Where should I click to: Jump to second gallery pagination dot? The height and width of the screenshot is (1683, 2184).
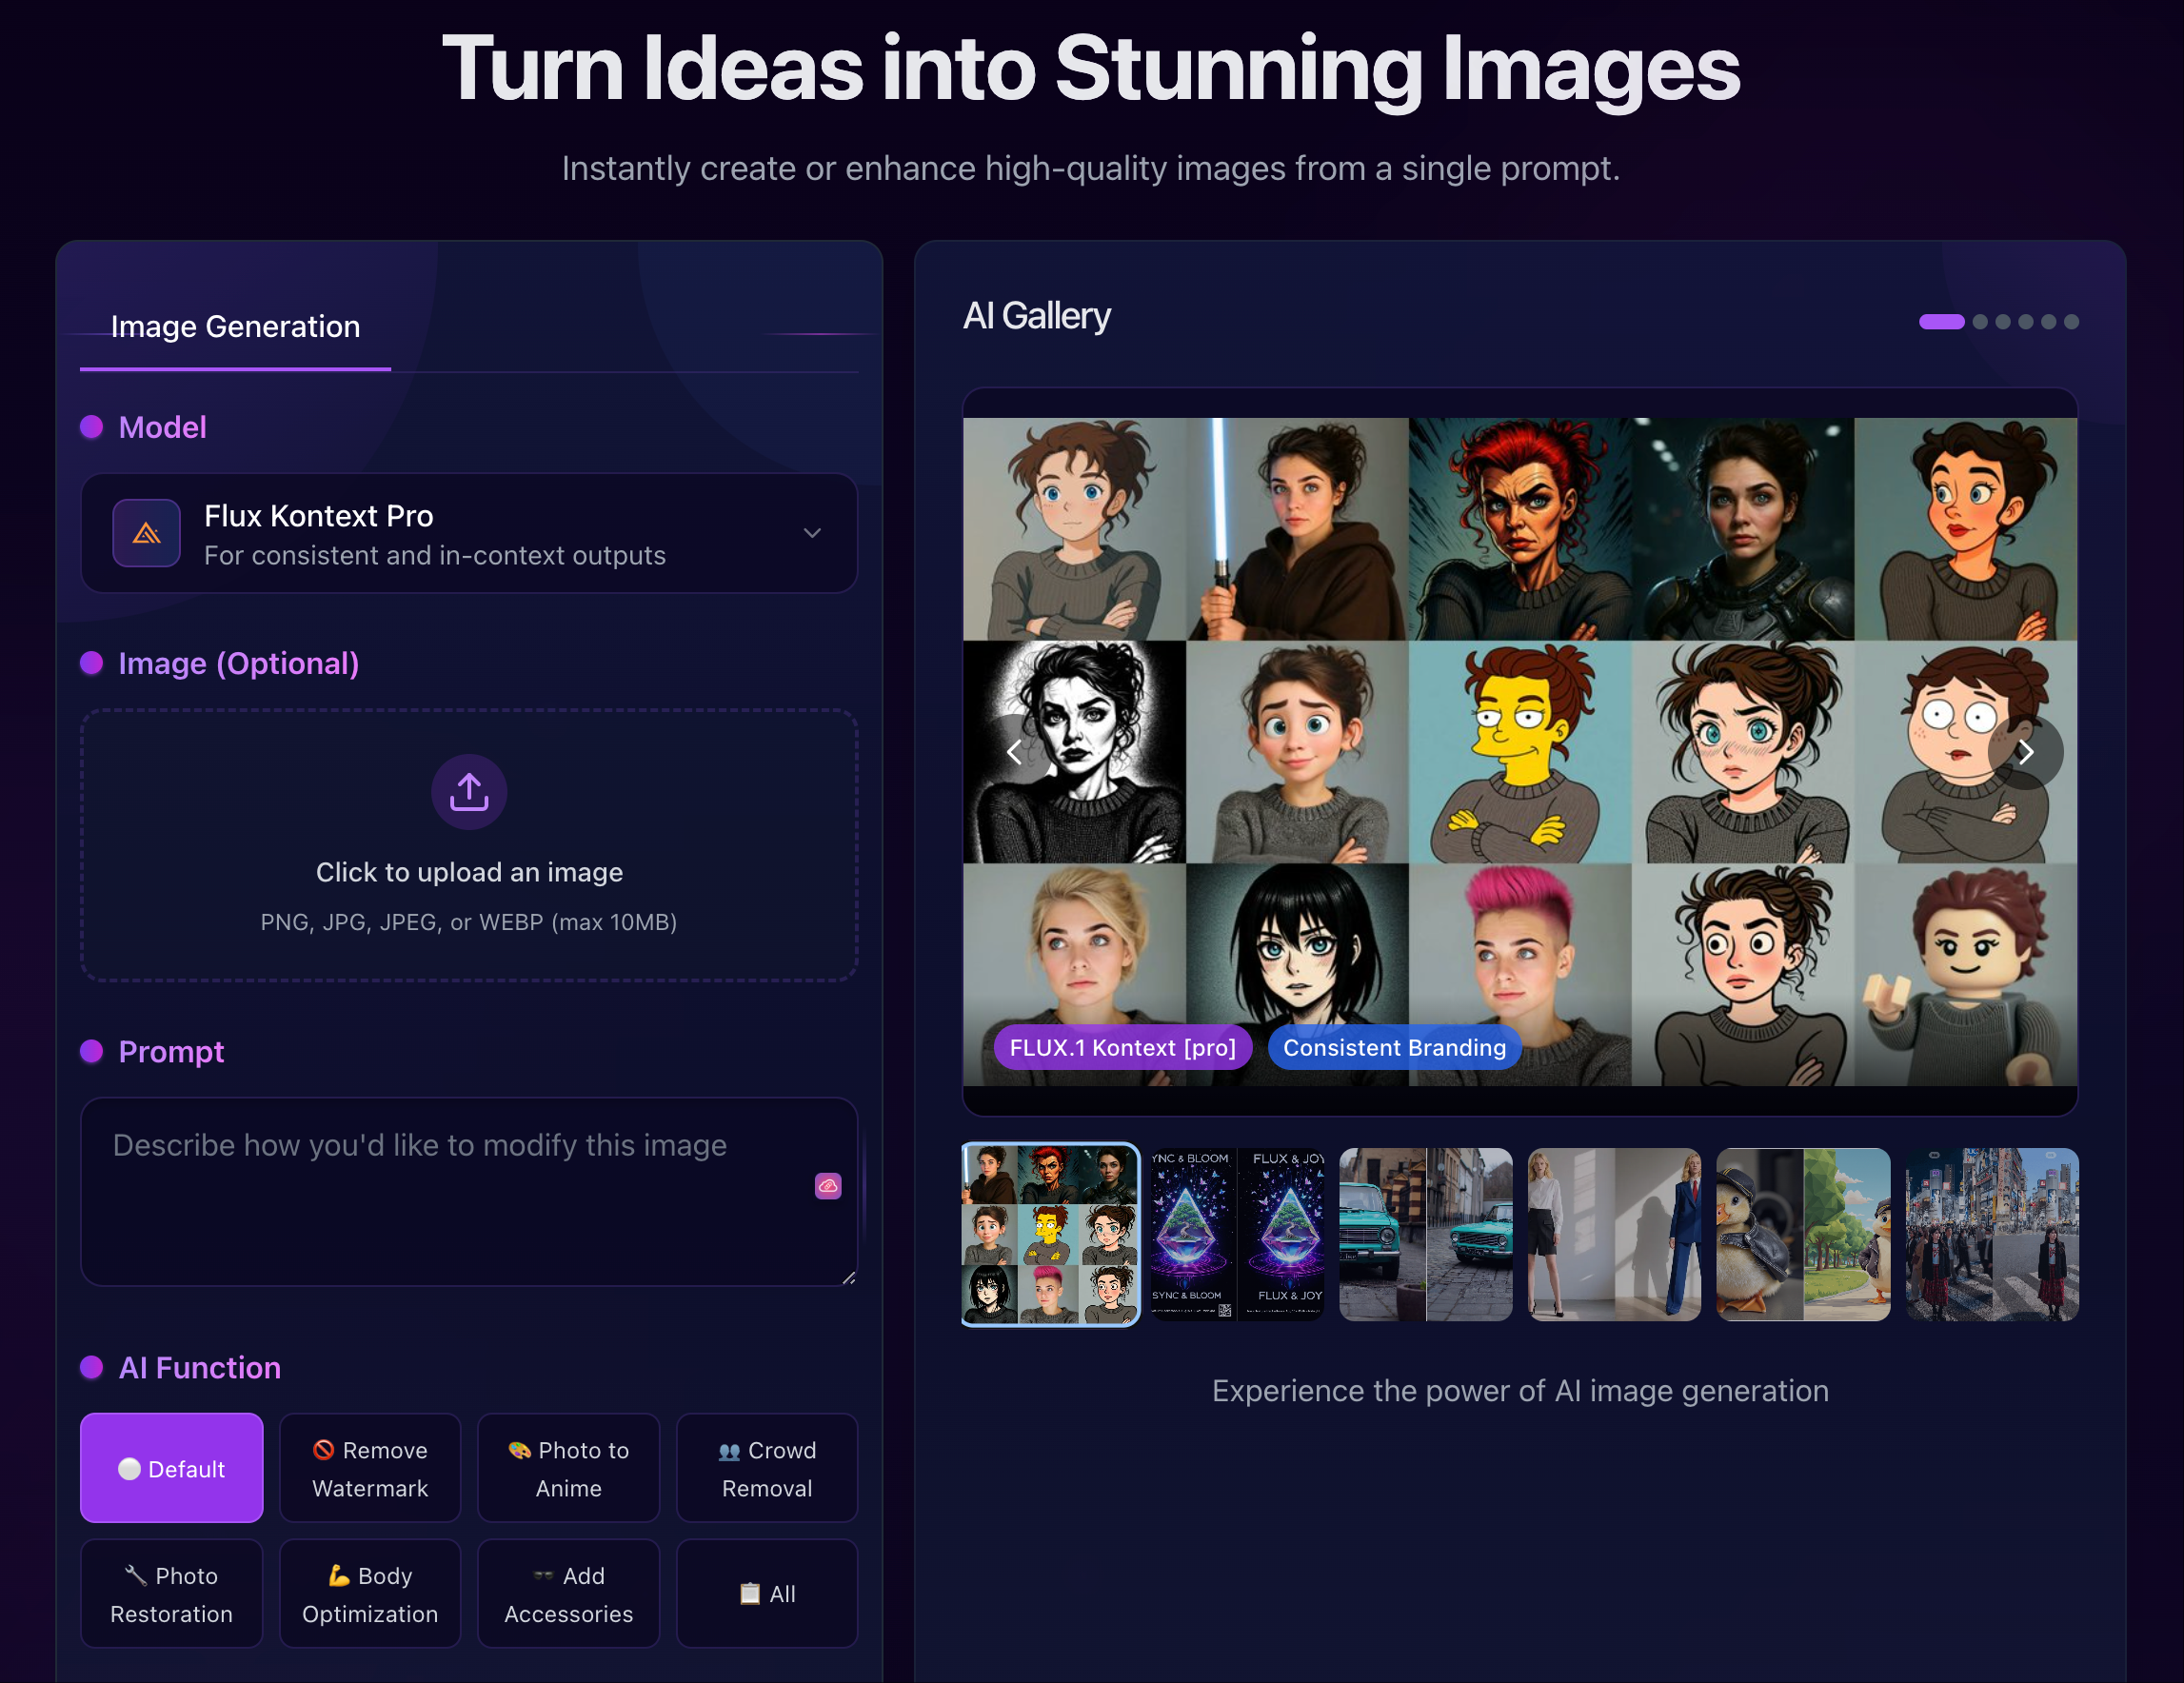coord(1980,322)
